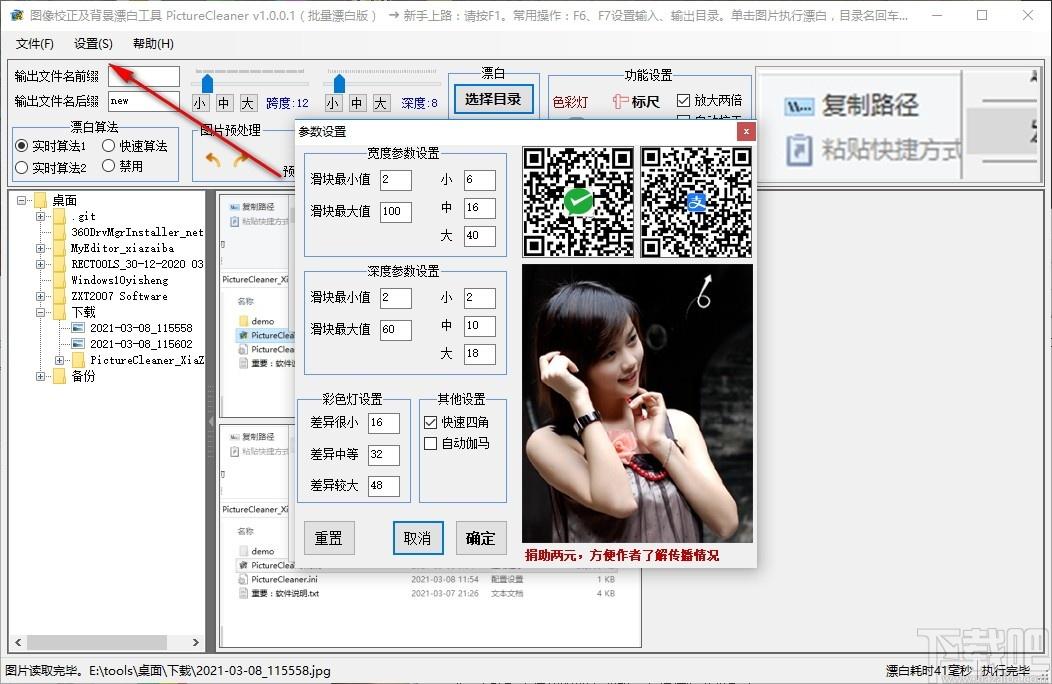
Task: Click the folder icon of RECTOOLS_30-12-2020
Action: tap(59, 264)
